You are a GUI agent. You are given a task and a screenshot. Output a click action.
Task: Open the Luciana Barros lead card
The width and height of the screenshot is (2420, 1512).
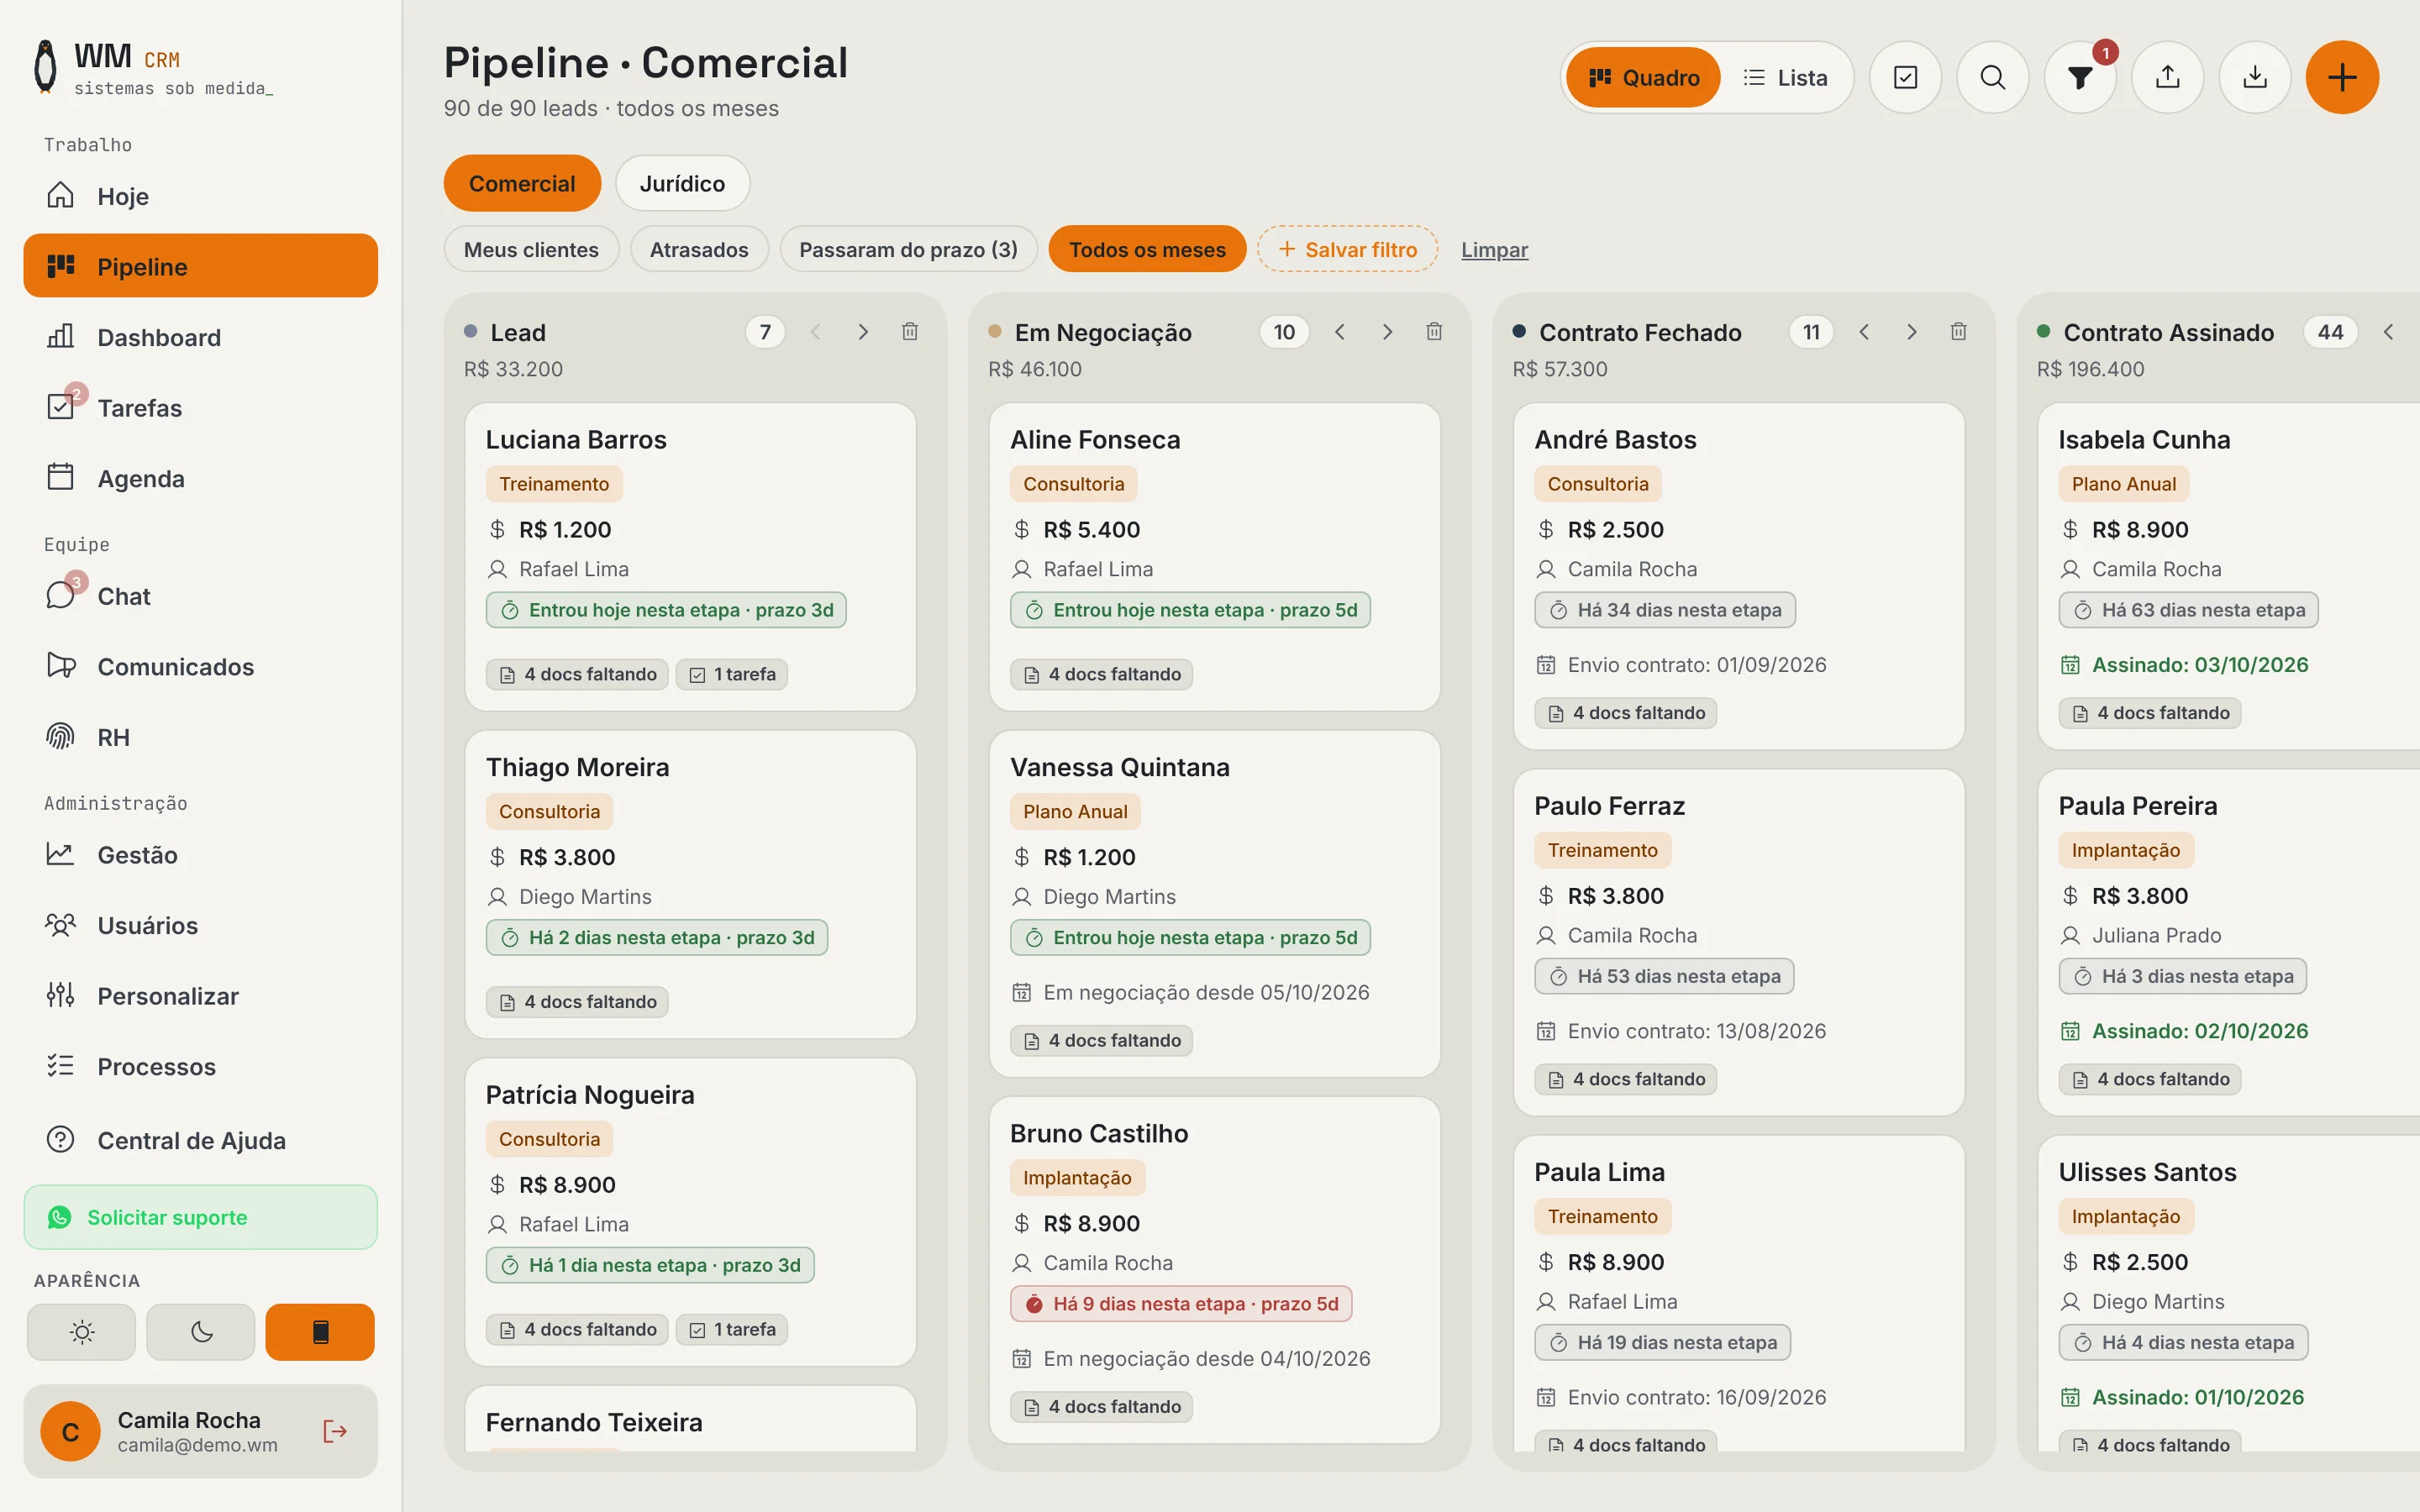[x=690, y=557]
